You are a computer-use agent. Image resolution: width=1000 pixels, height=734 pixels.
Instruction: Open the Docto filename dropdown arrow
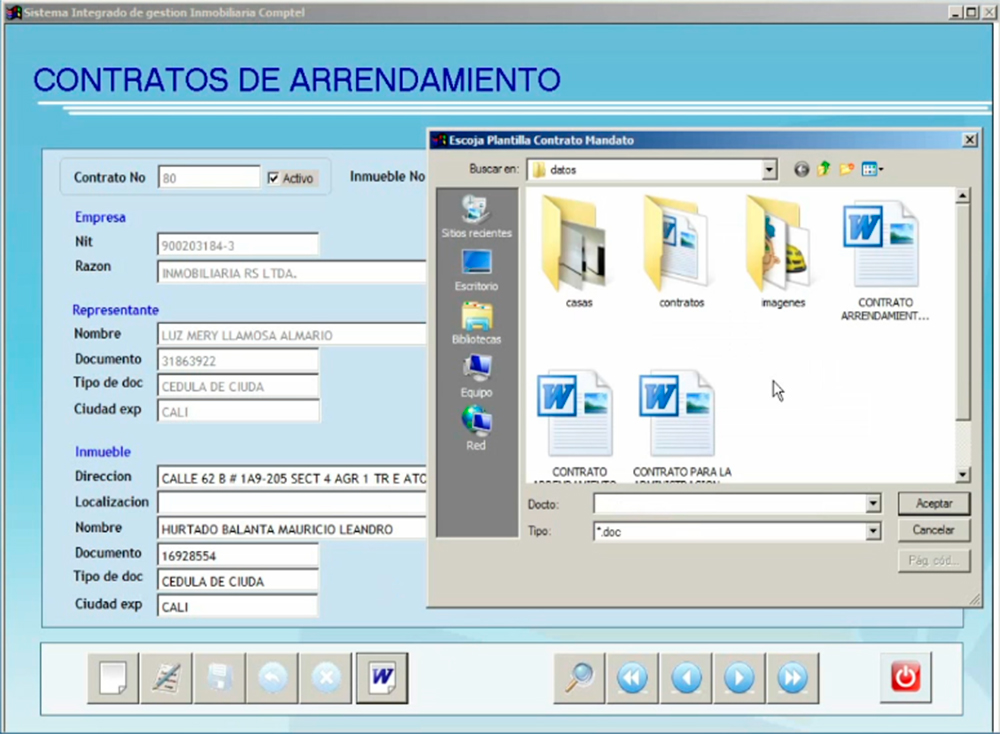click(x=873, y=504)
